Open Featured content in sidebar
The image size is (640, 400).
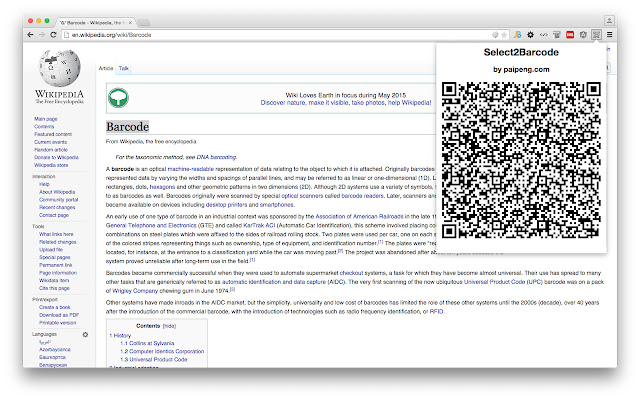[x=53, y=134]
